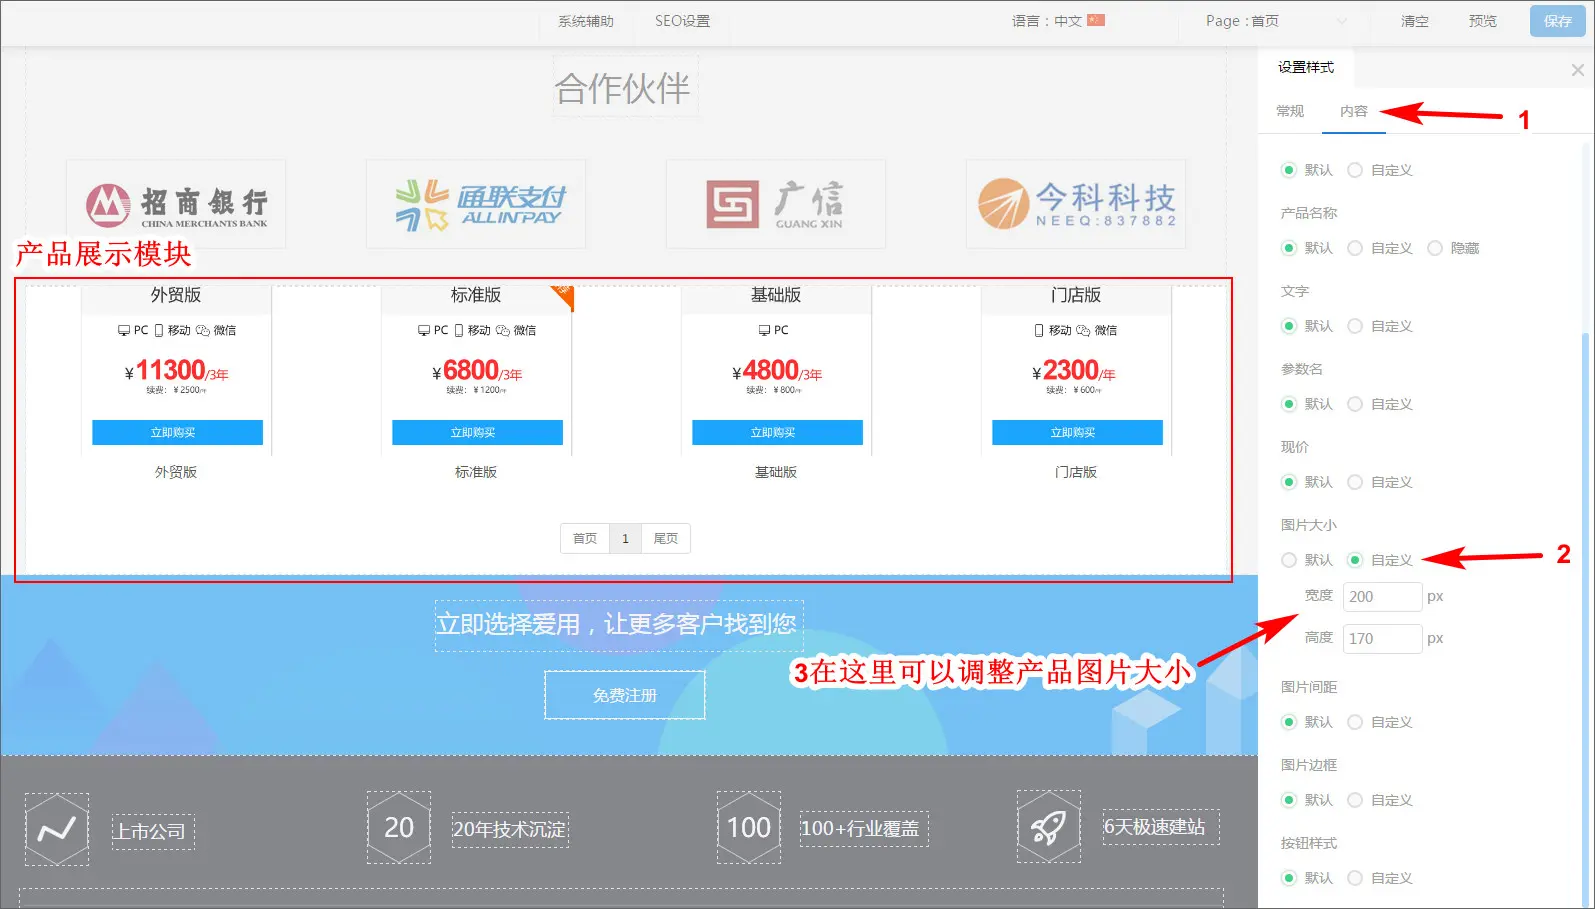Close the 设置样式 panel with X
This screenshot has height=909, width=1595.
(1577, 70)
